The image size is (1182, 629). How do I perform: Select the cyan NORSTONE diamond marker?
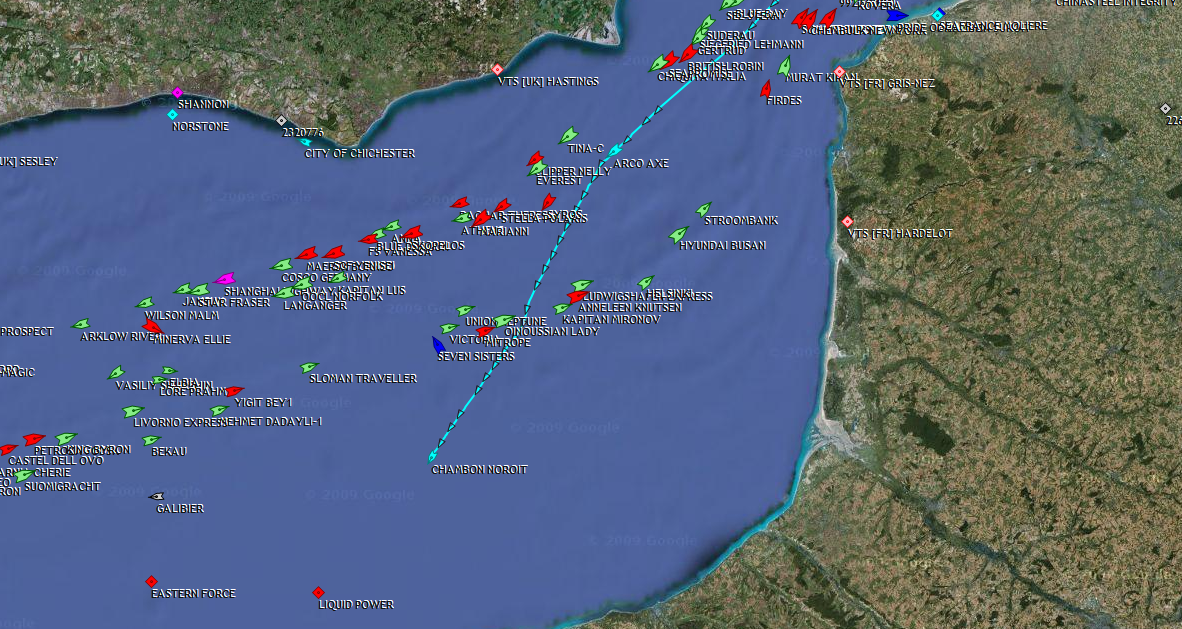(172, 115)
